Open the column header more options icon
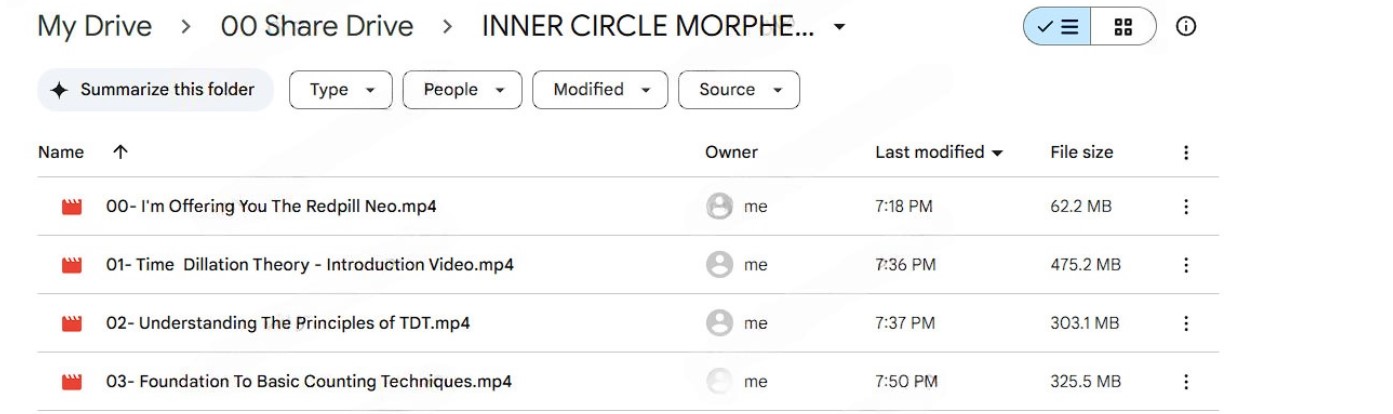The height and width of the screenshot is (414, 1393). click(x=1186, y=153)
